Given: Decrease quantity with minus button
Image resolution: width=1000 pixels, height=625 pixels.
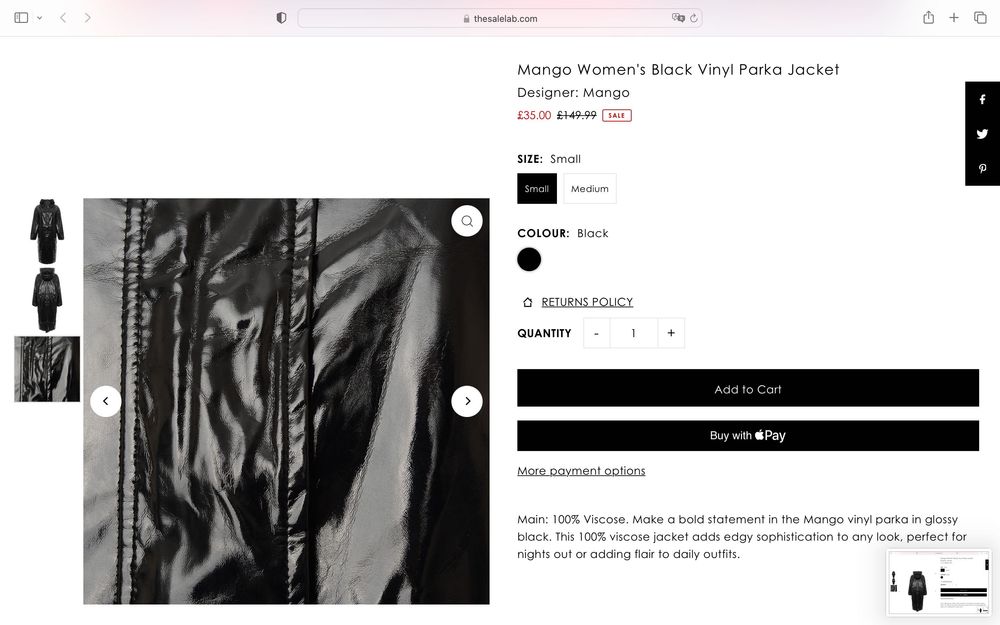Looking at the screenshot, I should pyautogui.click(x=597, y=333).
